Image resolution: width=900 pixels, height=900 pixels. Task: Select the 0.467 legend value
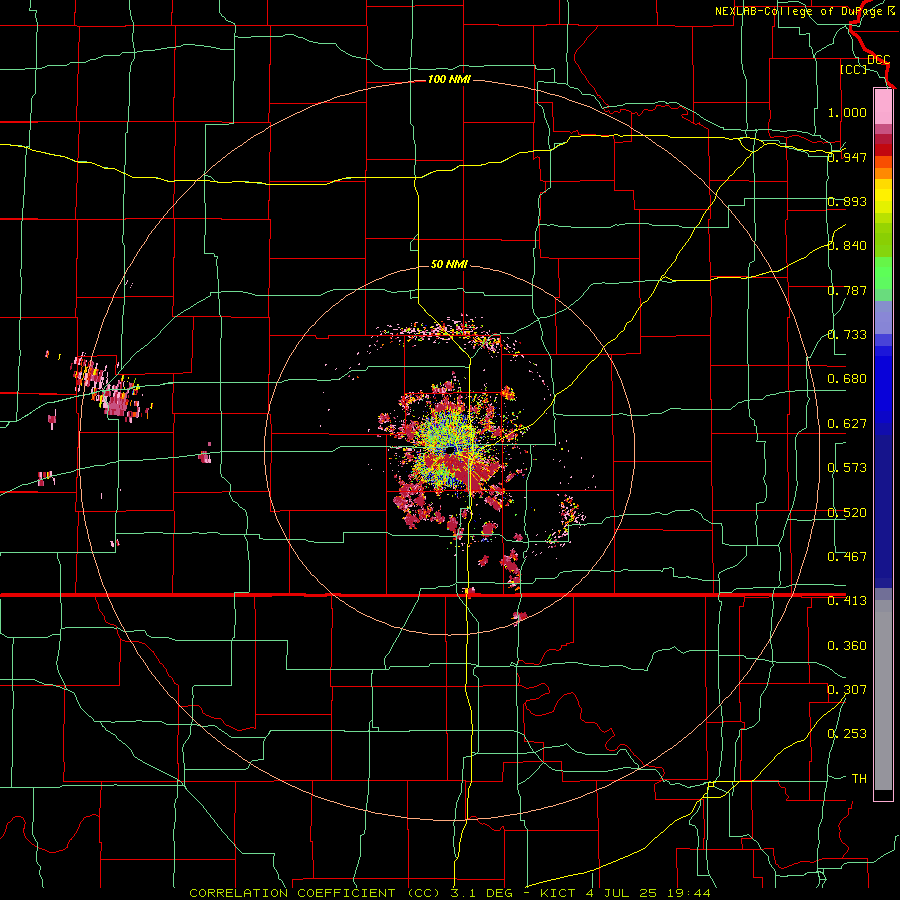[847, 557]
